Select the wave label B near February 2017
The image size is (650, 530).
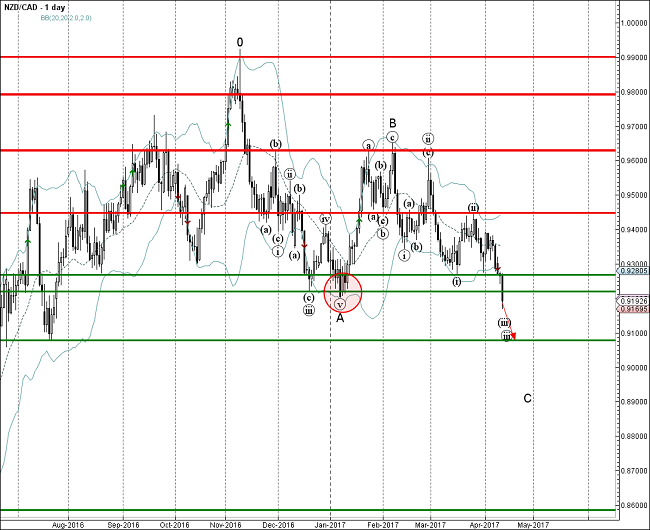pos(393,123)
